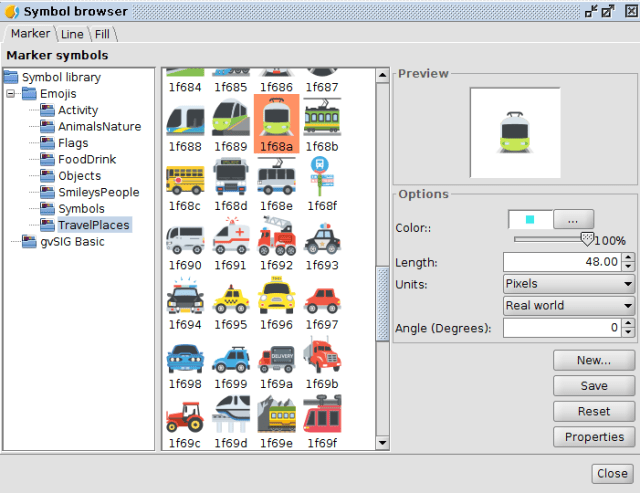640x493 pixels.
Task: Switch to the Line tab
Action: [72, 34]
